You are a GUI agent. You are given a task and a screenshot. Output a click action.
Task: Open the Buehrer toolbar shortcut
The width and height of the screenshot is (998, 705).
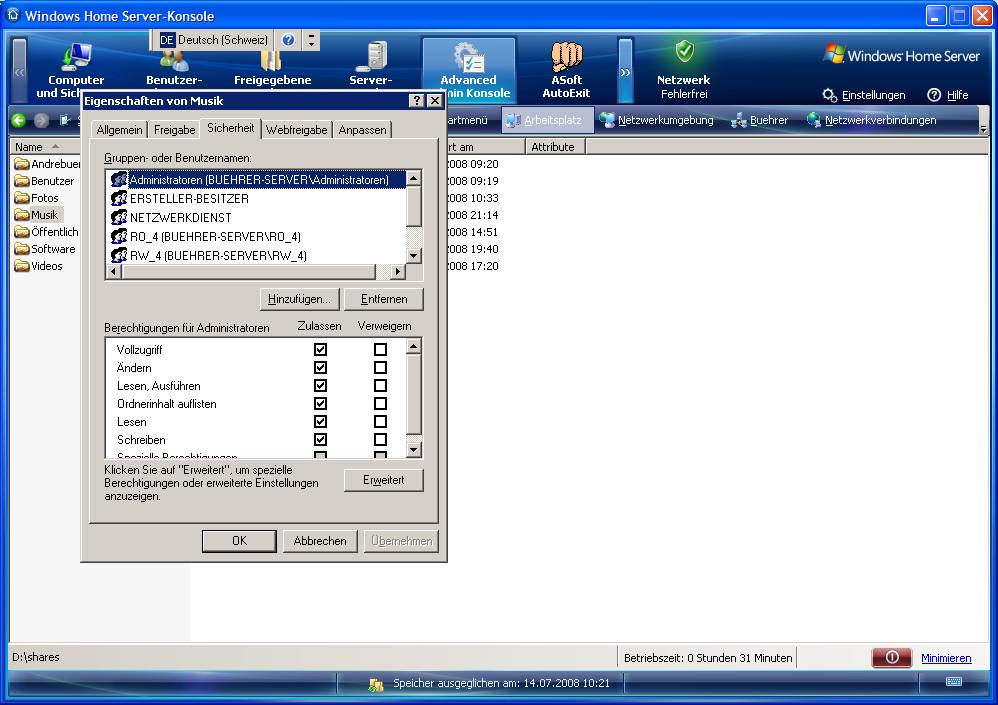761,120
